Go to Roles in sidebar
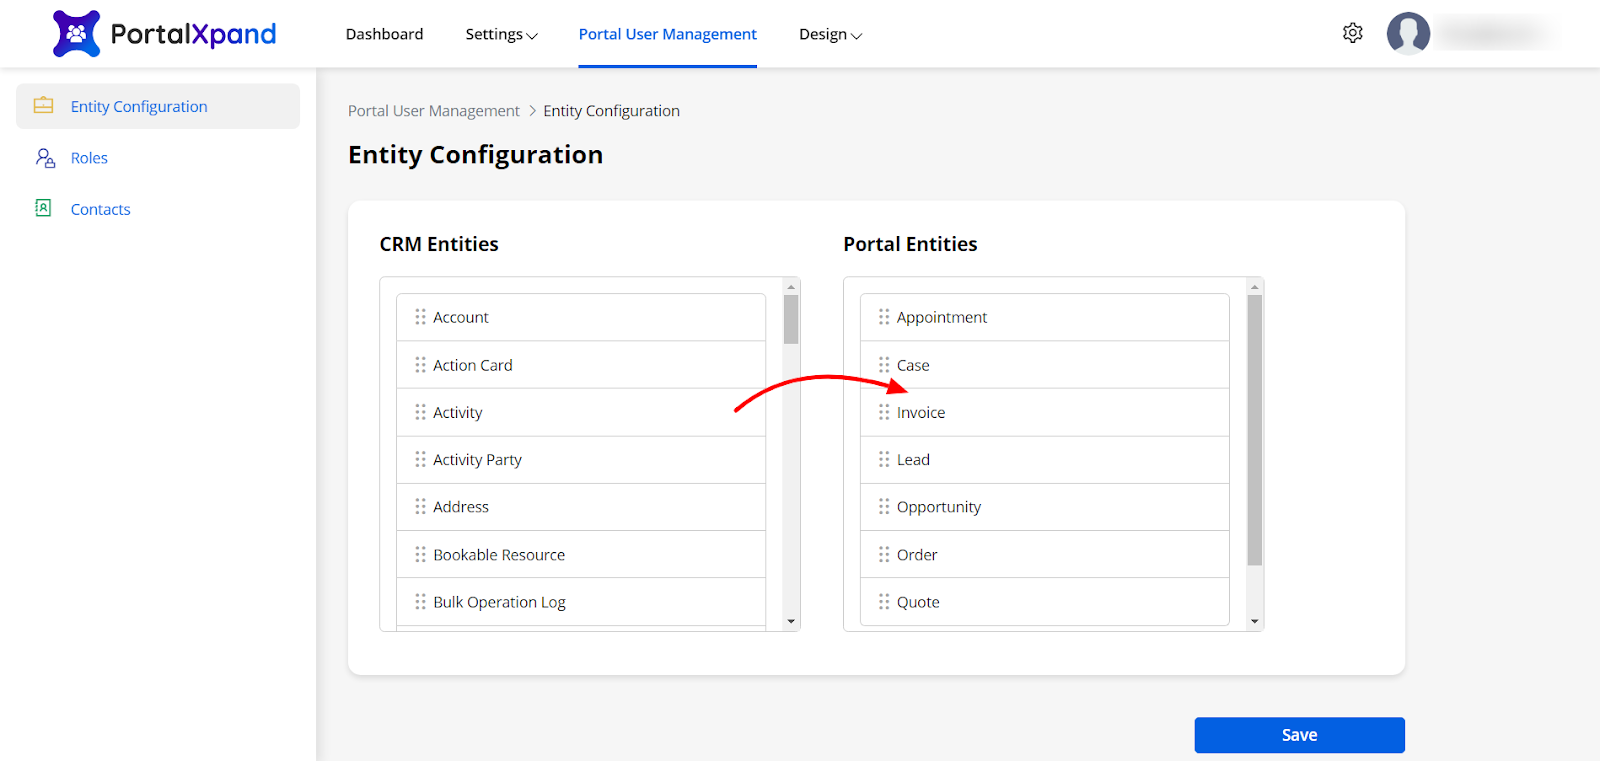 tap(89, 158)
